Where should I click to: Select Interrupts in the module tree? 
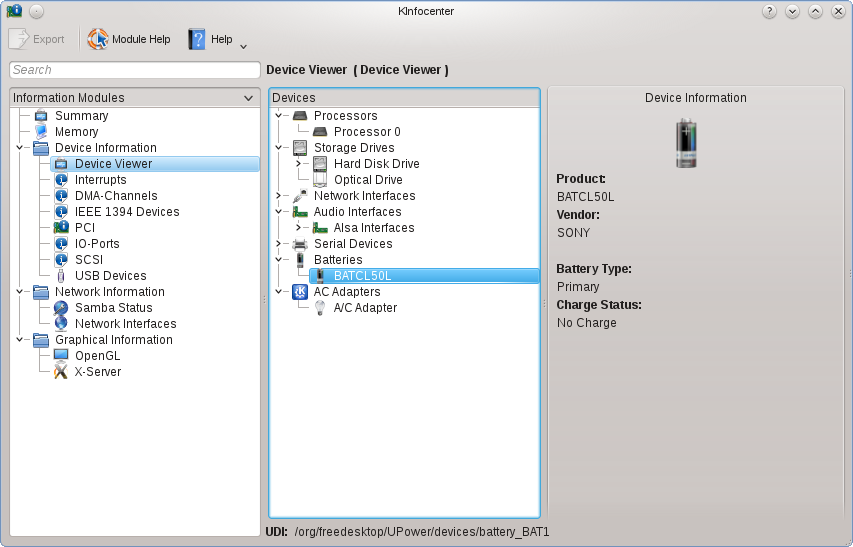click(100, 179)
